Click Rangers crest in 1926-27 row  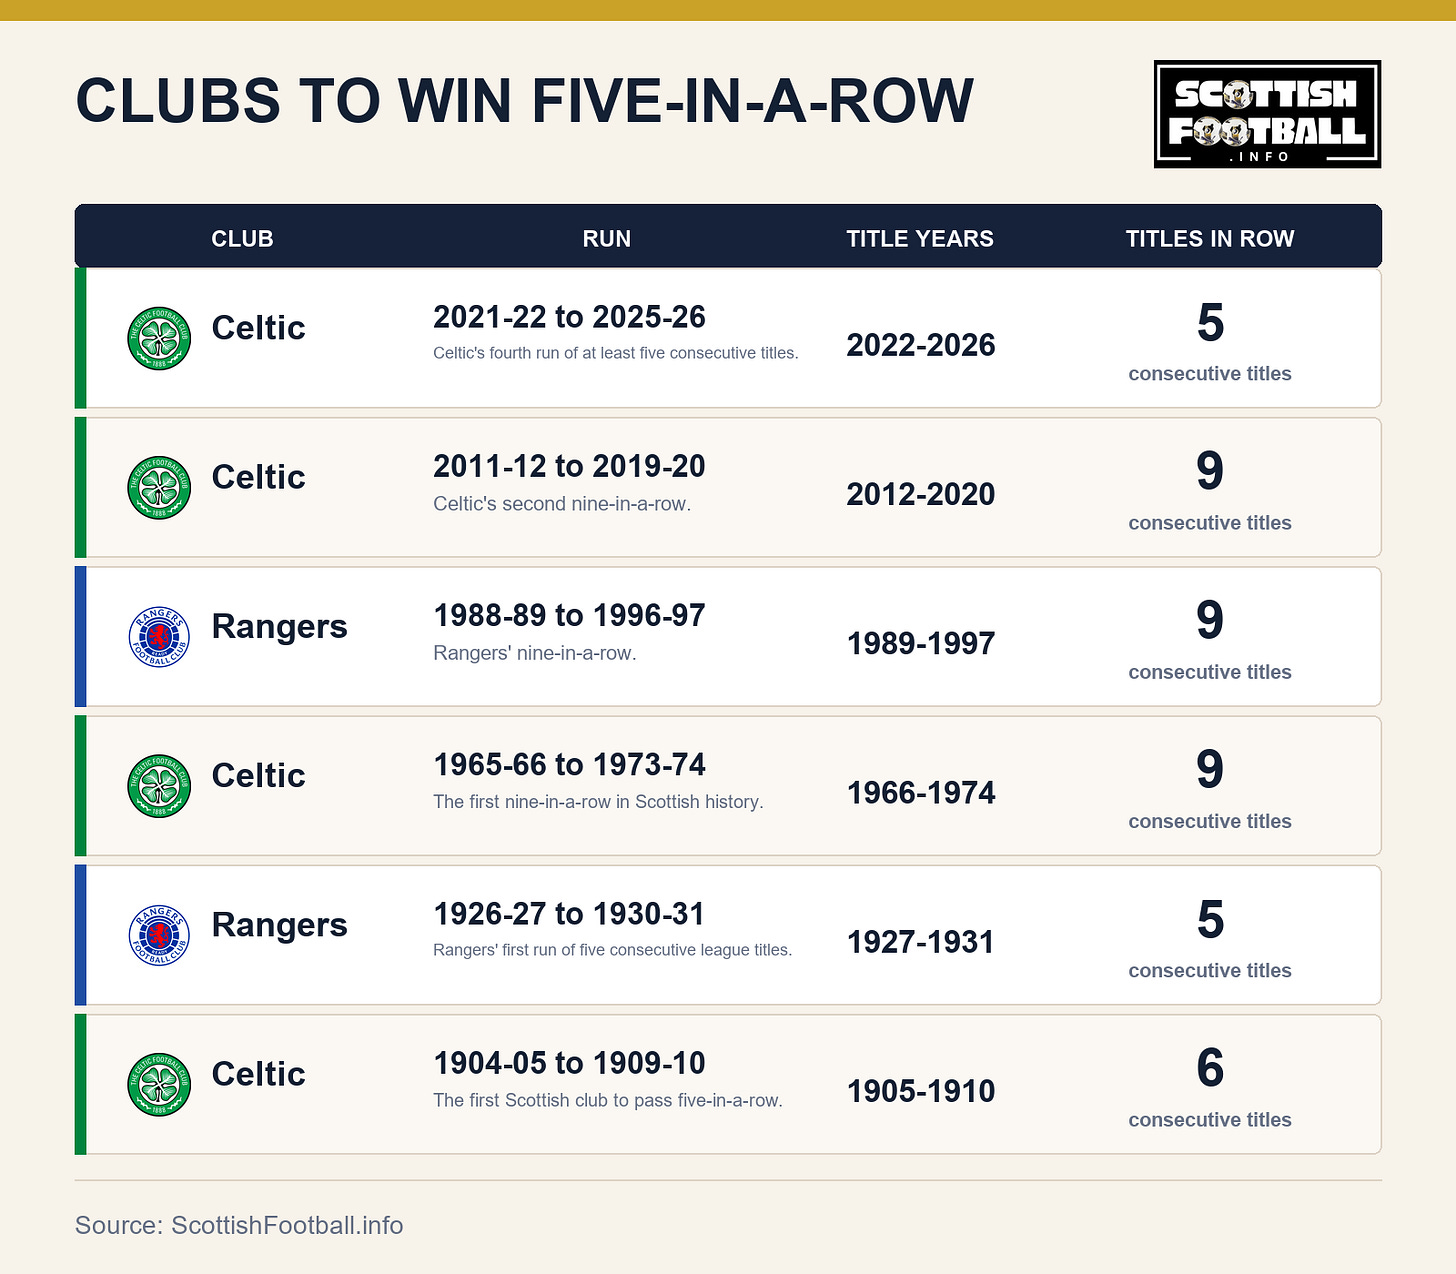point(159,935)
